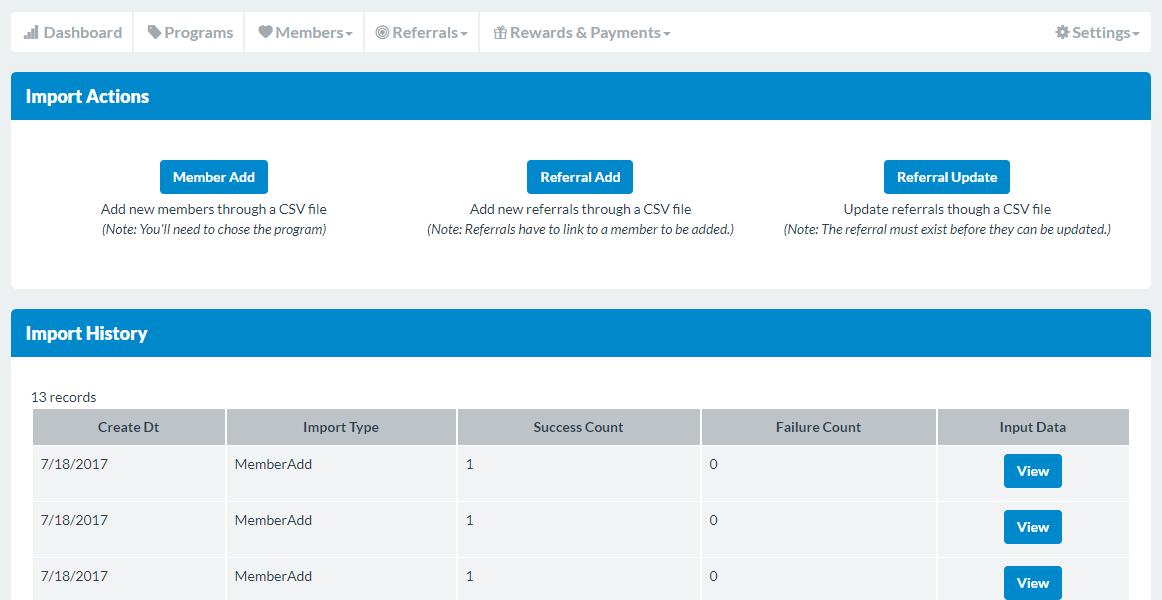Image resolution: width=1162 pixels, height=600 pixels.
Task: Click the Programs tag icon
Action: pyautogui.click(x=154, y=33)
